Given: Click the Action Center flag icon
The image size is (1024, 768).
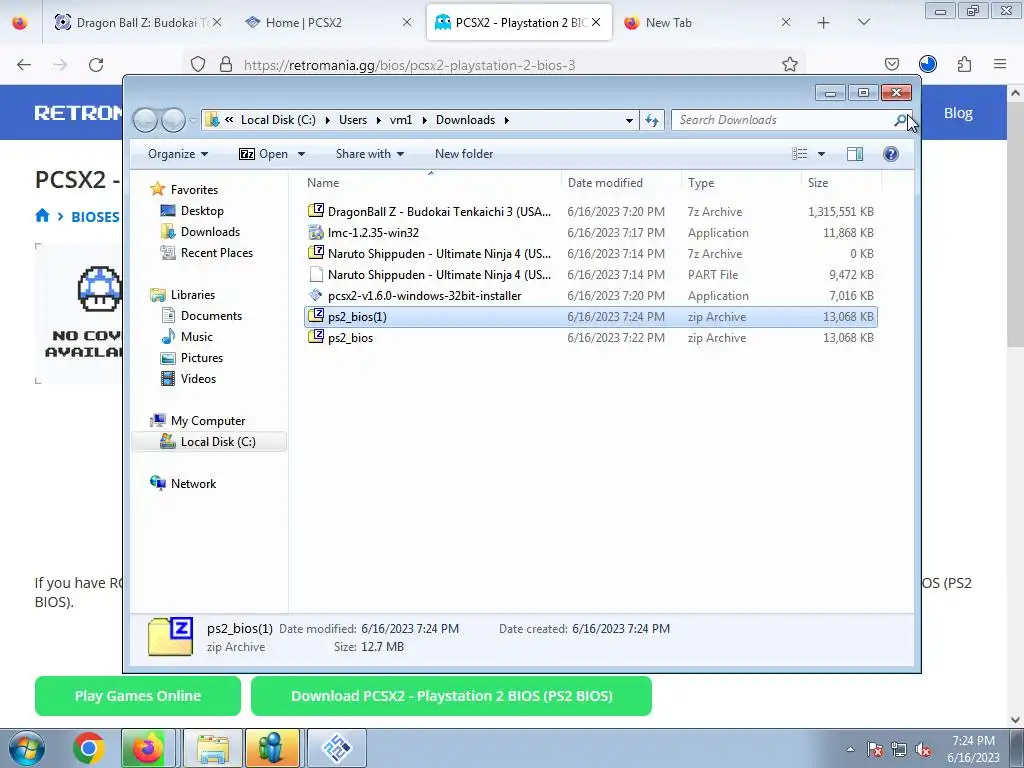Looking at the screenshot, I should pyautogui.click(x=874, y=750).
